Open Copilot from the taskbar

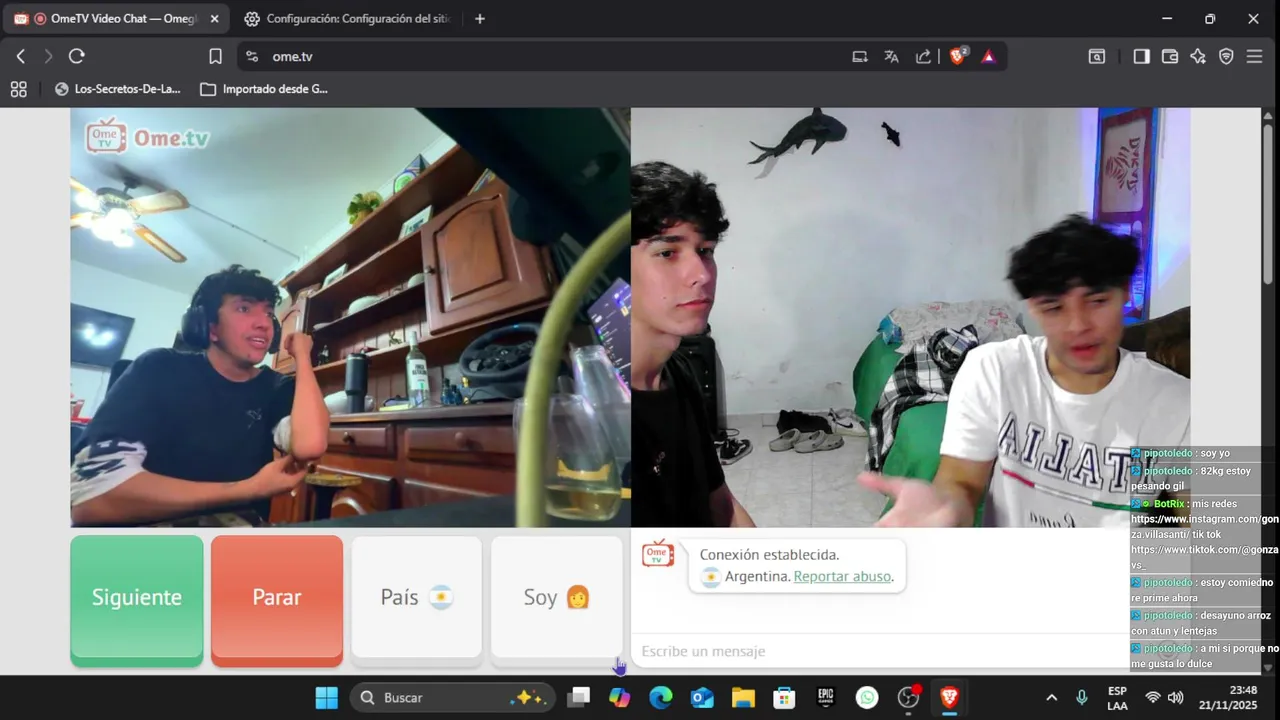(x=620, y=698)
